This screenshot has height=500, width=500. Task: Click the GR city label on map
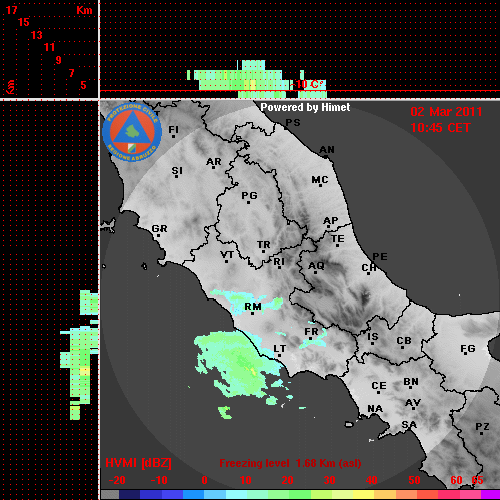(159, 229)
